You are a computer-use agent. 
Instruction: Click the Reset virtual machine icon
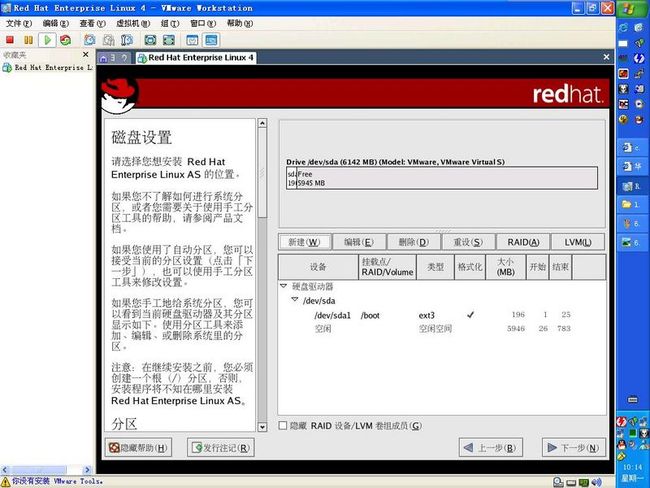(65, 40)
